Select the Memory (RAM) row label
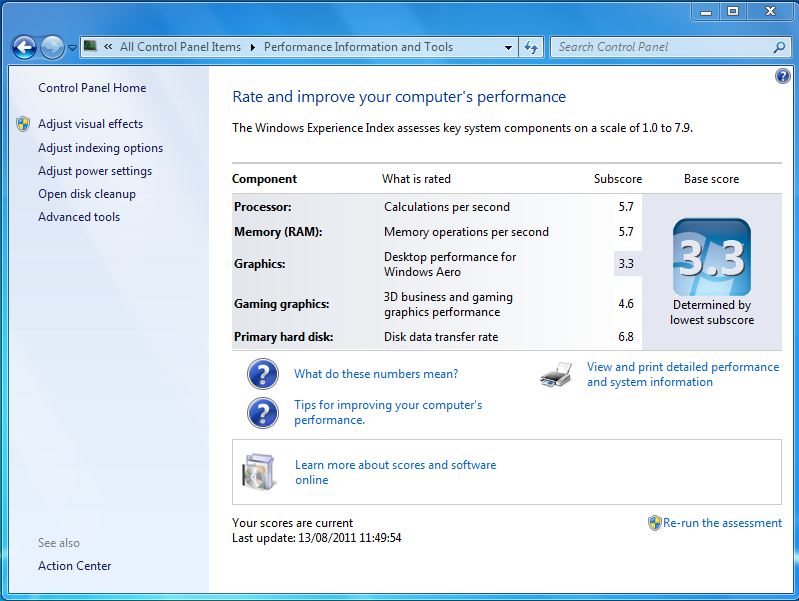This screenshot has height=601, width=799. point(278,232)
